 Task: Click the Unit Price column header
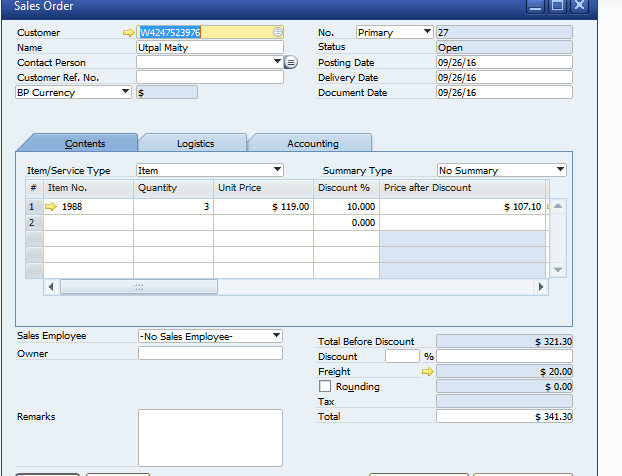point(263,188)
